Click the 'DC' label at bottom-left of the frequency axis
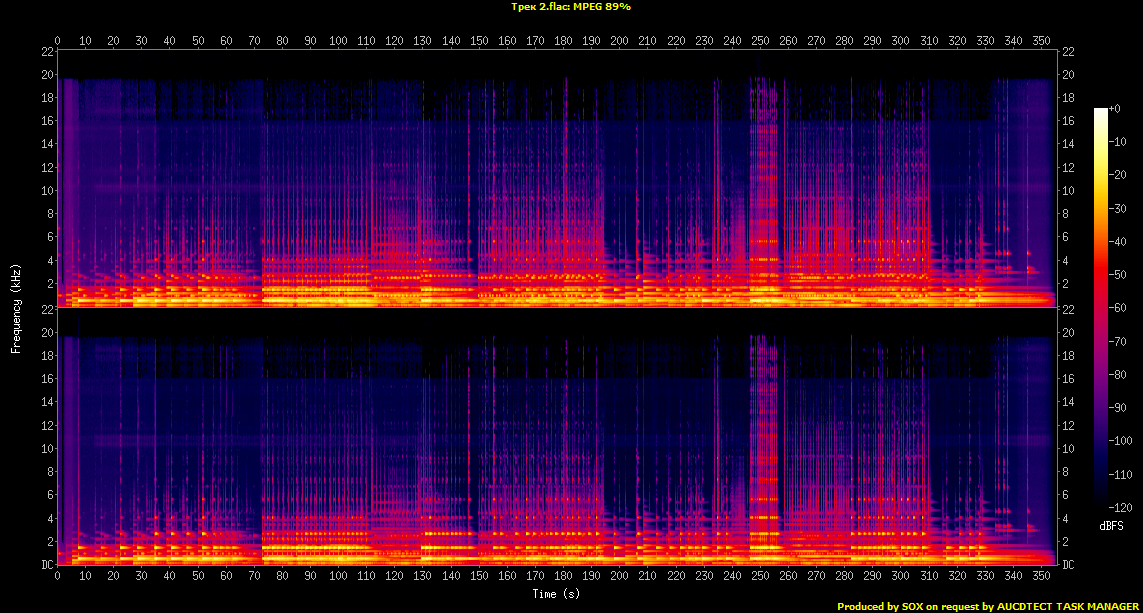This screenshot has width=1143, height=613. pyautogui.click(x=46, y=565)
